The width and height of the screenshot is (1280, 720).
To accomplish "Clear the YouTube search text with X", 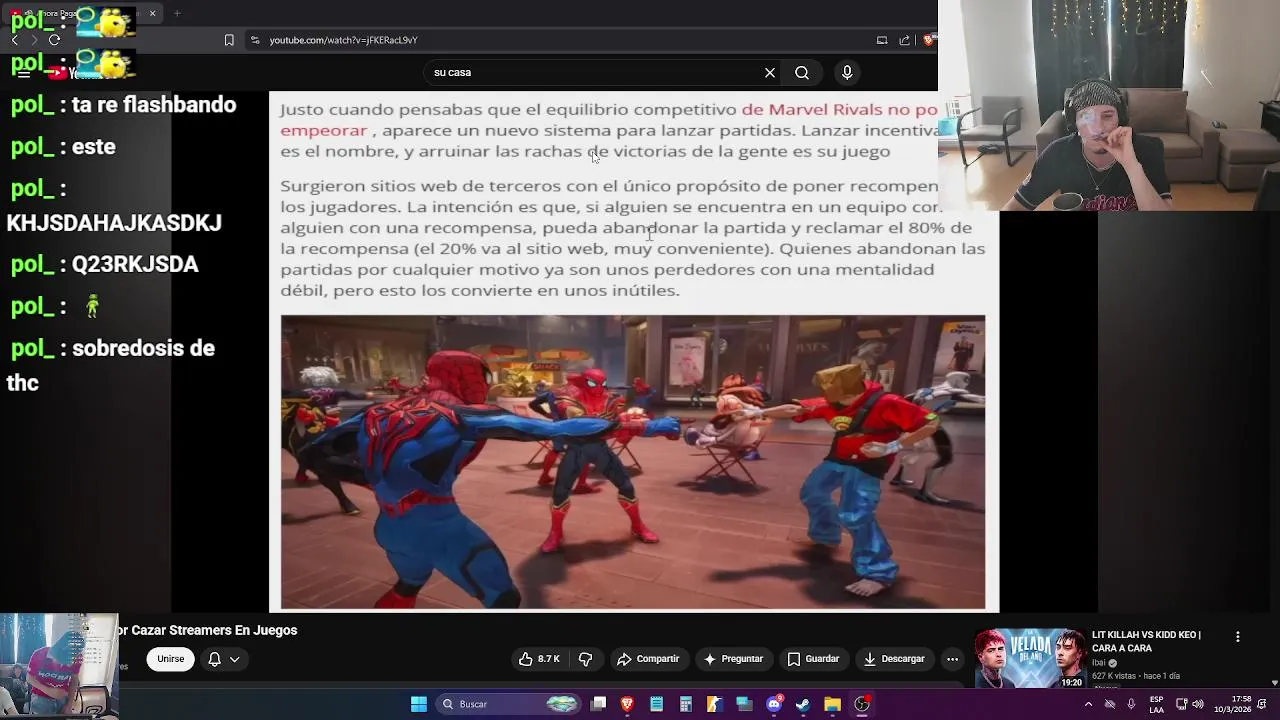I will pos(770,72).
